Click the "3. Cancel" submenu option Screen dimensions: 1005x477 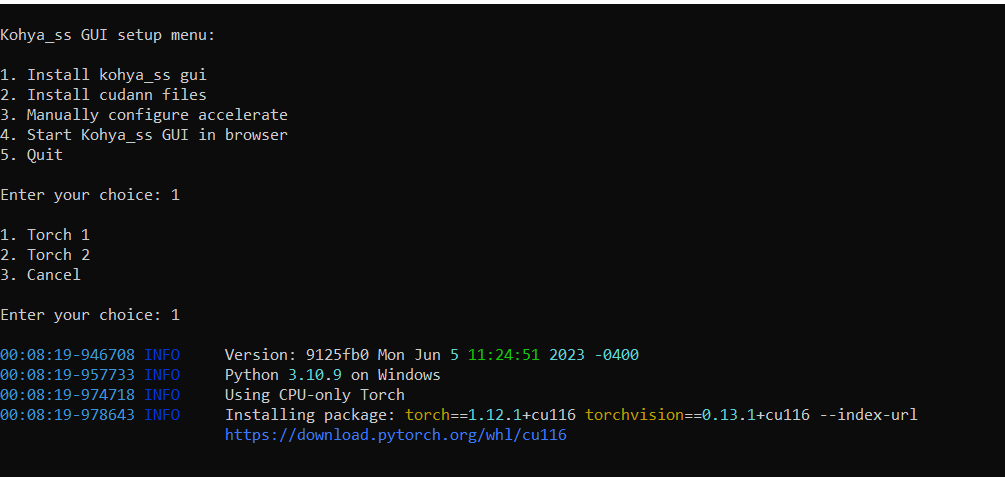[41, 275]
